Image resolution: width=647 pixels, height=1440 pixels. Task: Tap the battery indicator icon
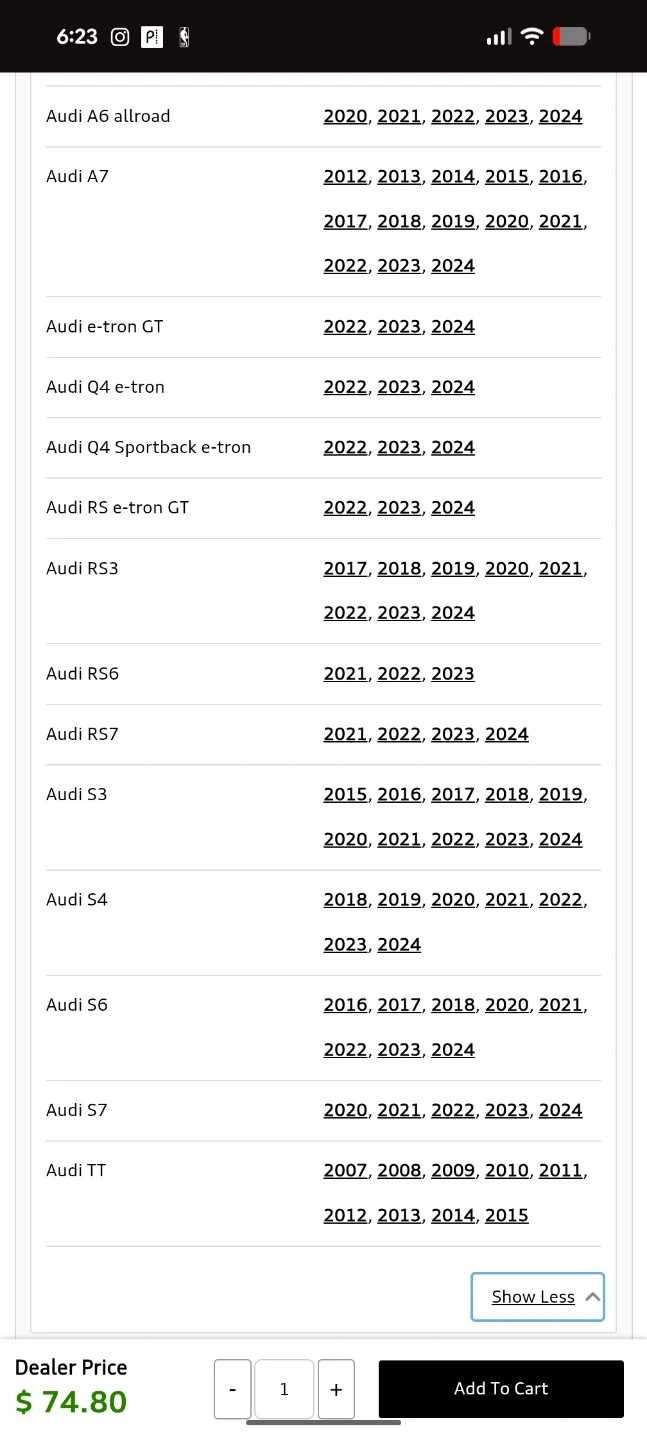571,37
